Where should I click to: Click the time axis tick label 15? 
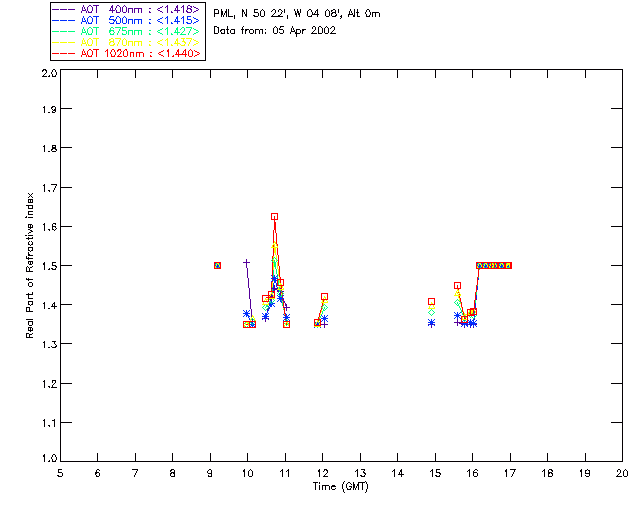click(435, 473)
